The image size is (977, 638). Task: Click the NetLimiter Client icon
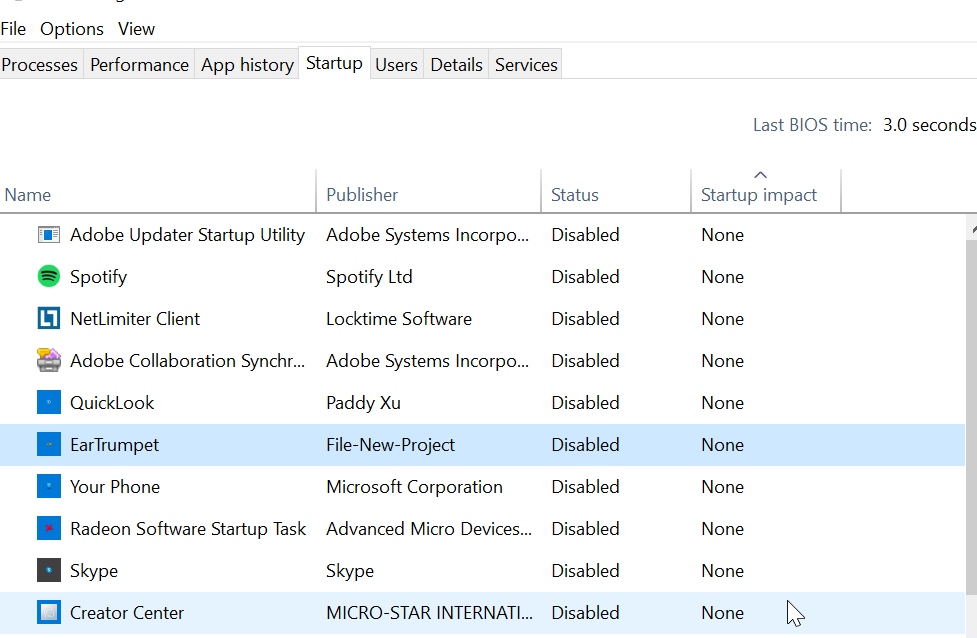(x=49, y=318)
